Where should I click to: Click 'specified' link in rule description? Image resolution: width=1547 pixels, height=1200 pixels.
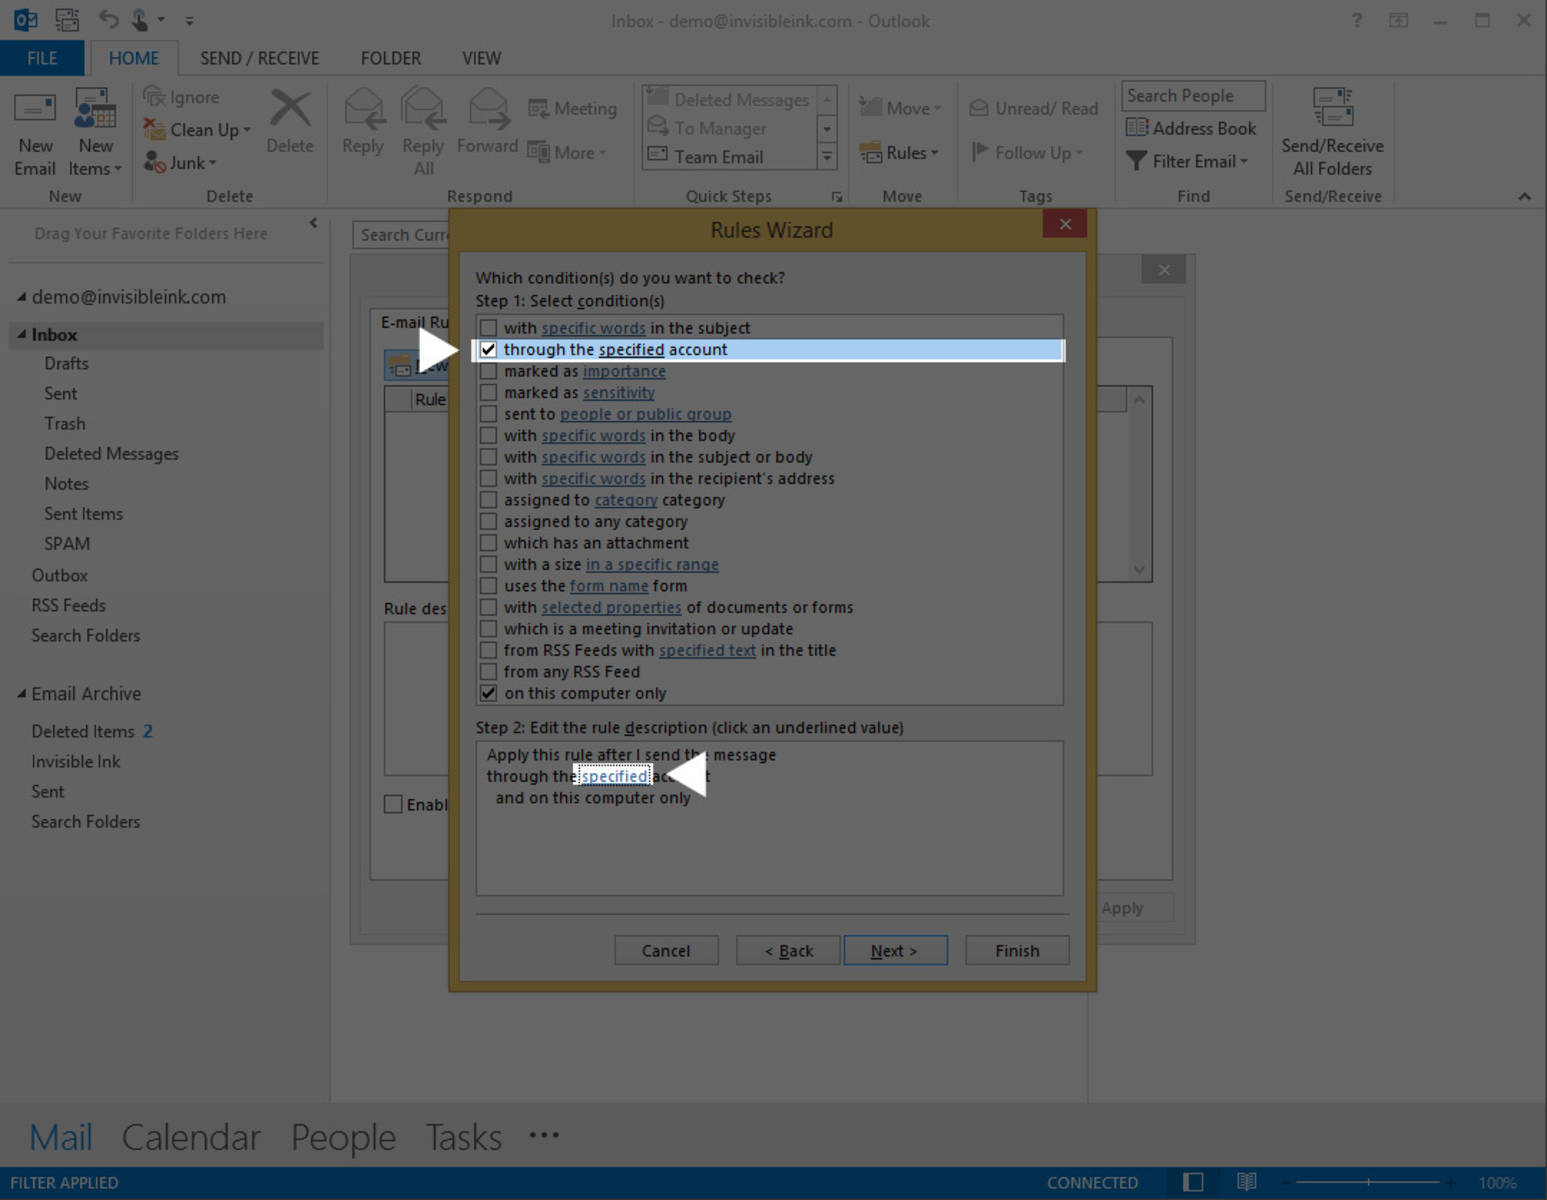pyautogui.click(x=614, y=776)
